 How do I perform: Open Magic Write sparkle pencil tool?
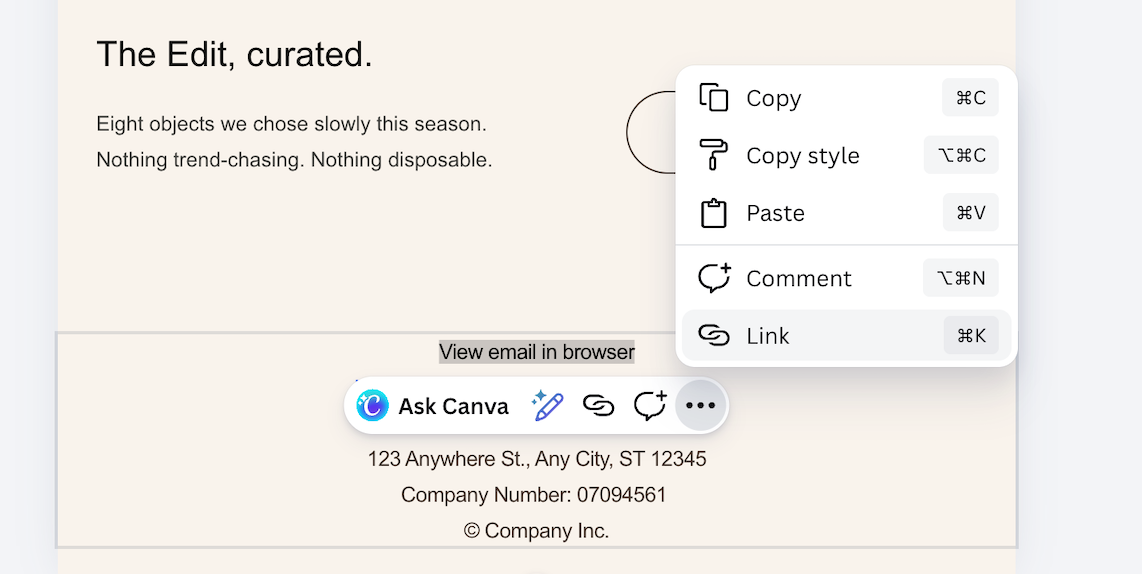pos(547,405)
